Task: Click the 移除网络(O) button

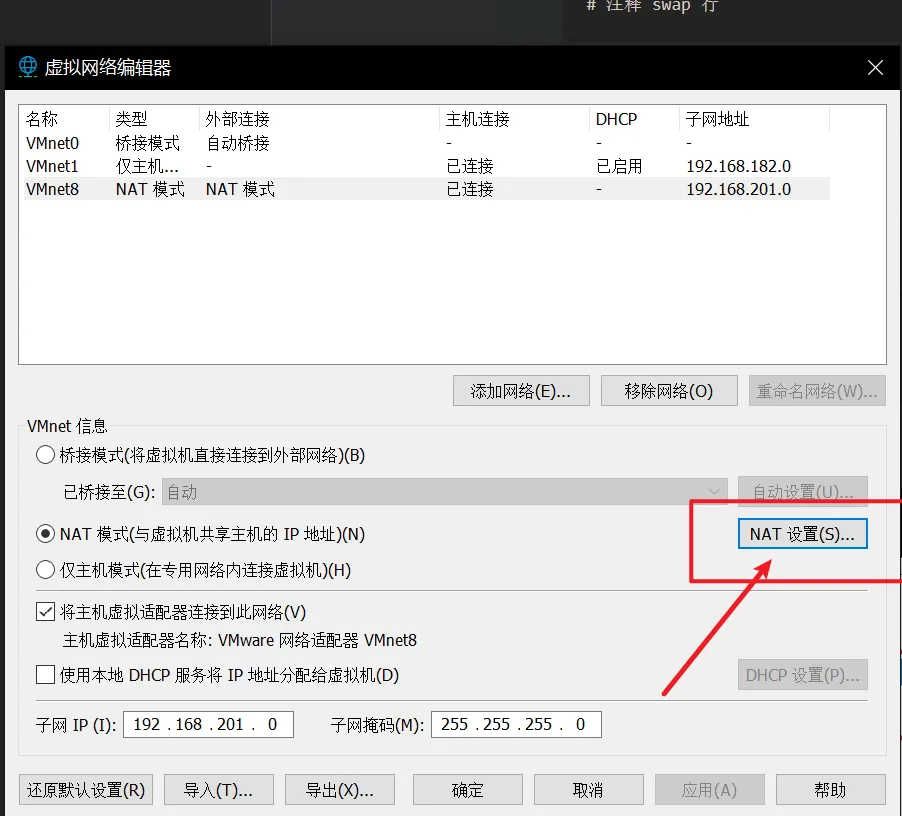Action: click(x=669, y=391)
